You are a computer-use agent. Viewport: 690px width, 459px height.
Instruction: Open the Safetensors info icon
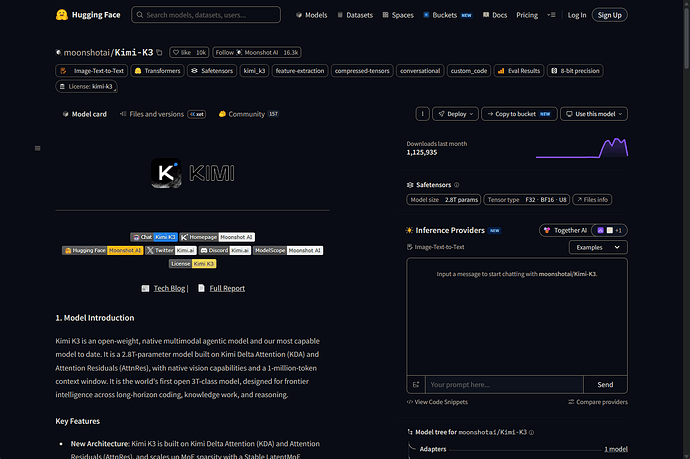click(x=456, y=185)
